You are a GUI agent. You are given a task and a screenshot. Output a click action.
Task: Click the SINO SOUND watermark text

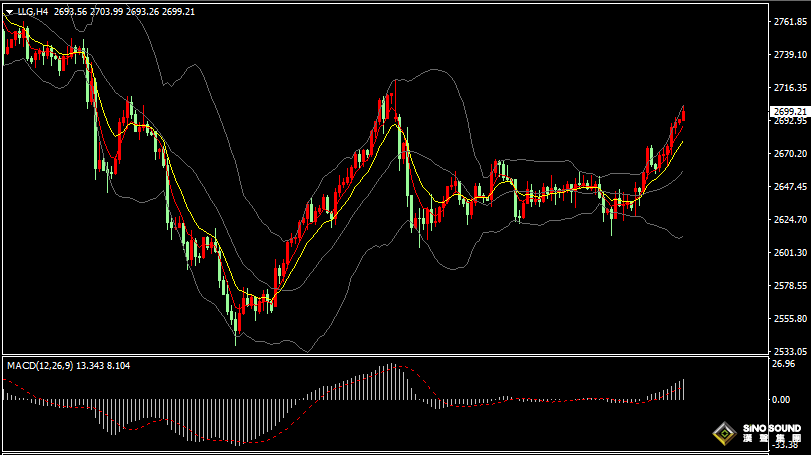(772, 429)
